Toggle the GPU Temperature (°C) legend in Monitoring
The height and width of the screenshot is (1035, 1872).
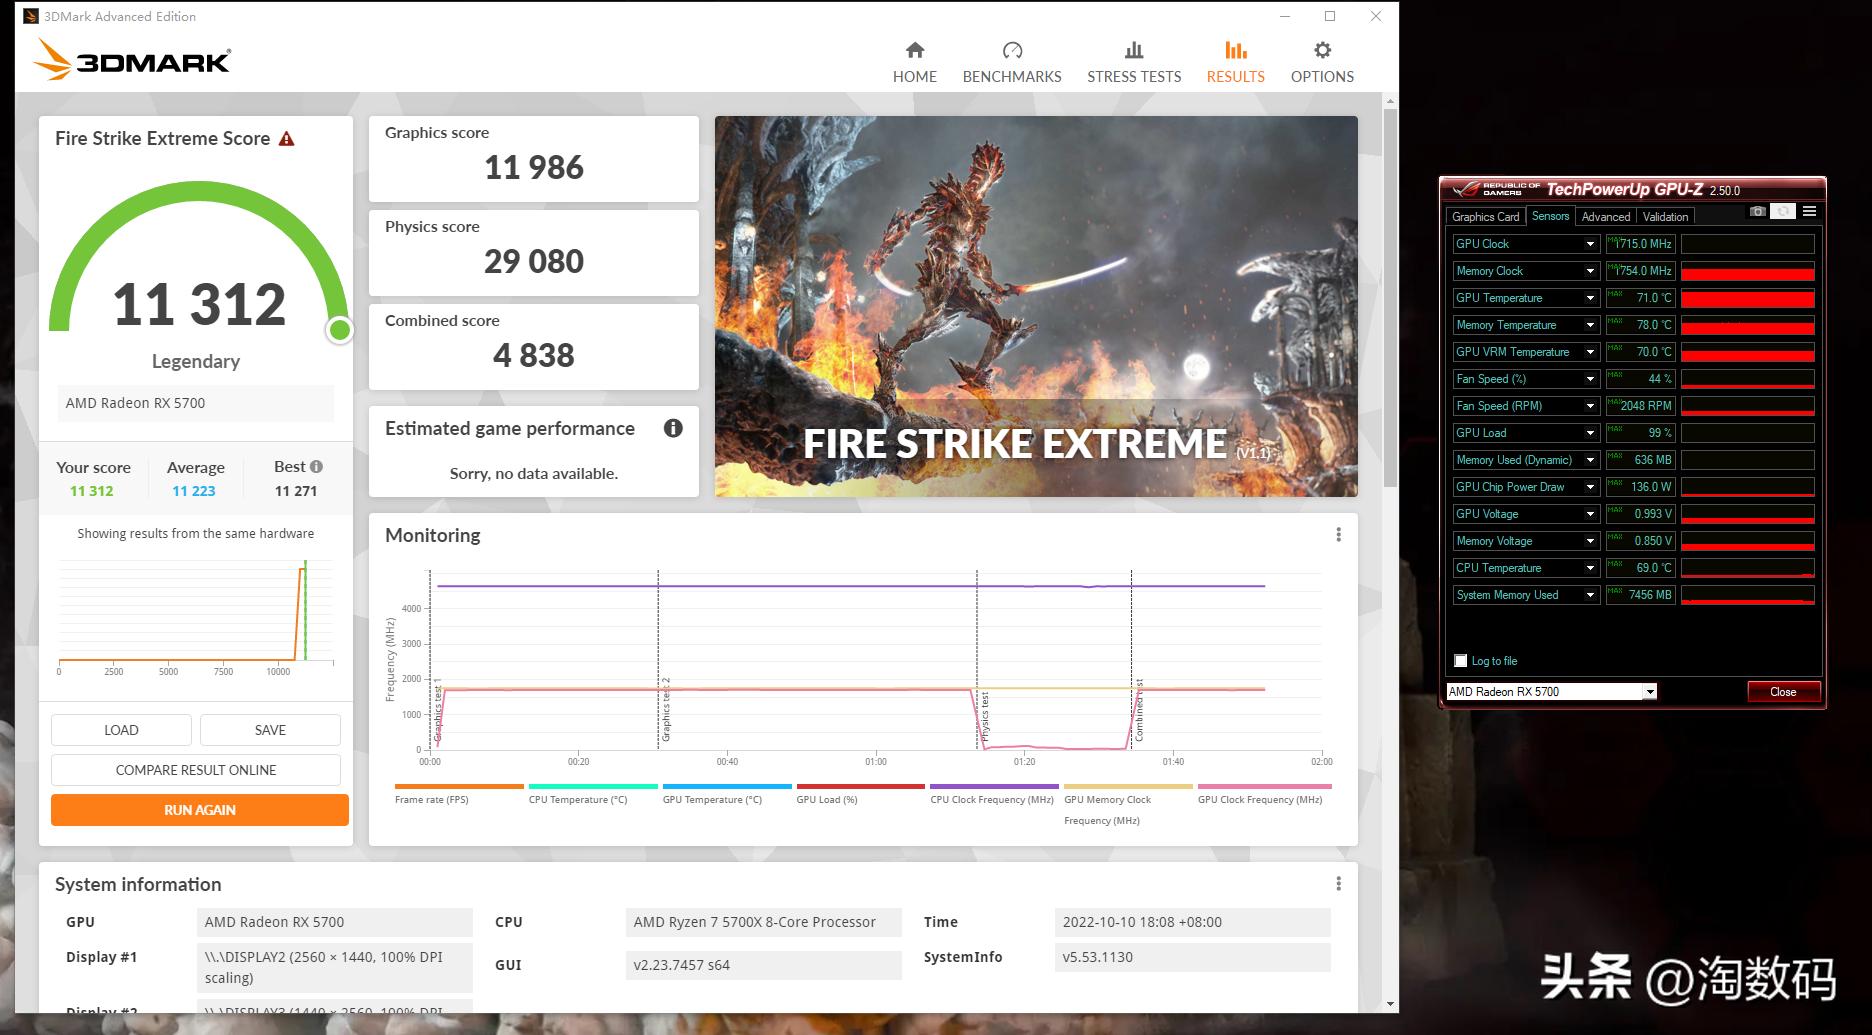click(712, 799)
